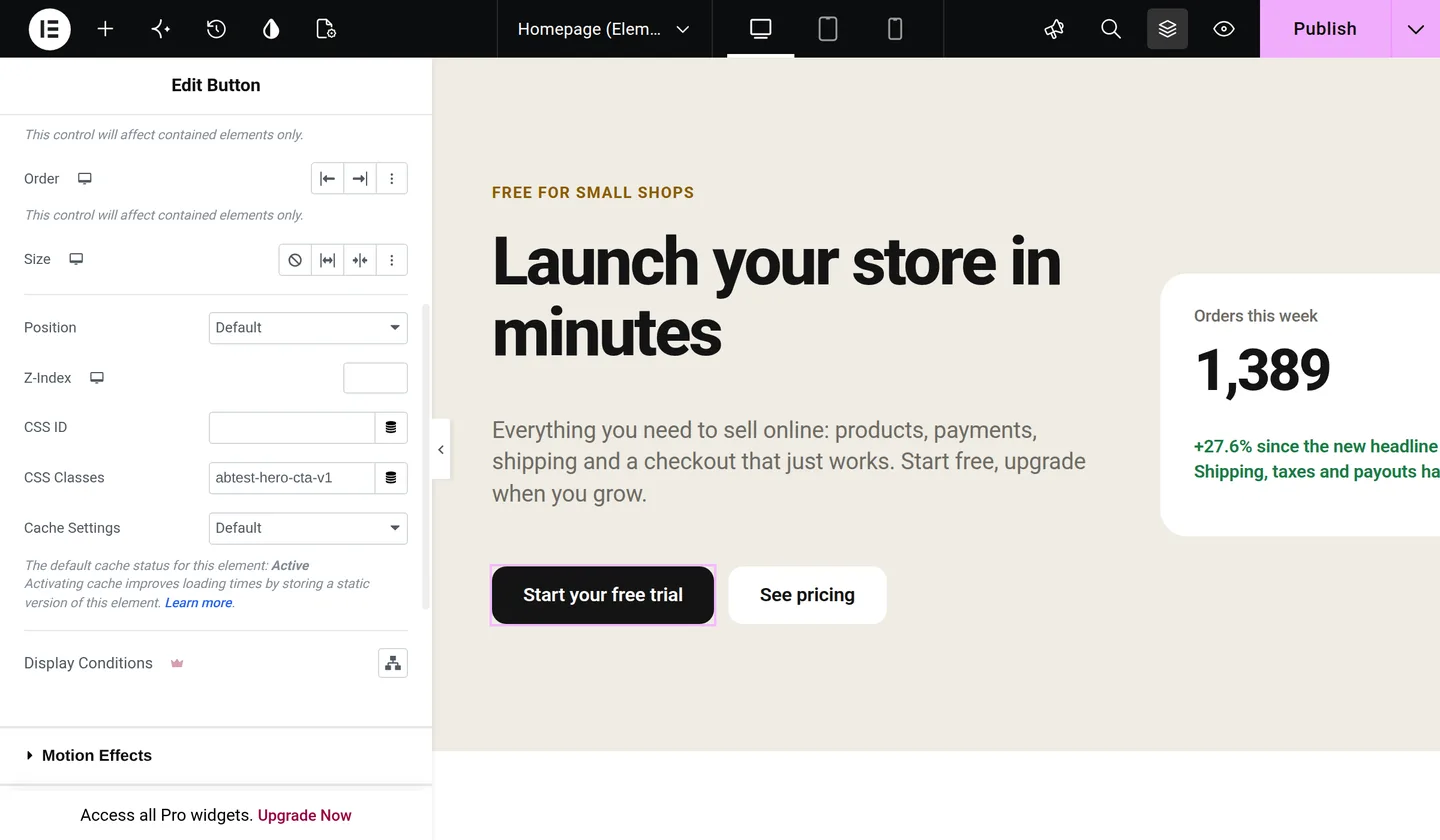This screenshot has height=840, width=1440.
Task: Collapse the editing panel with side arrow
Action: click(x=441, y=450)
